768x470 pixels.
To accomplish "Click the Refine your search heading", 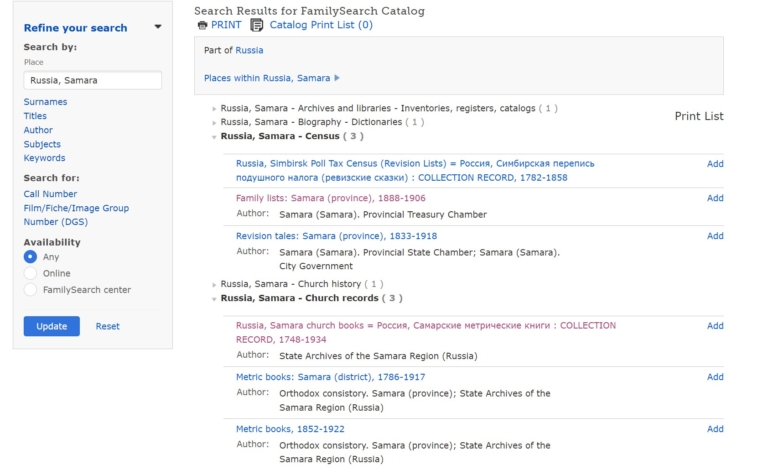I will (75, 28).
